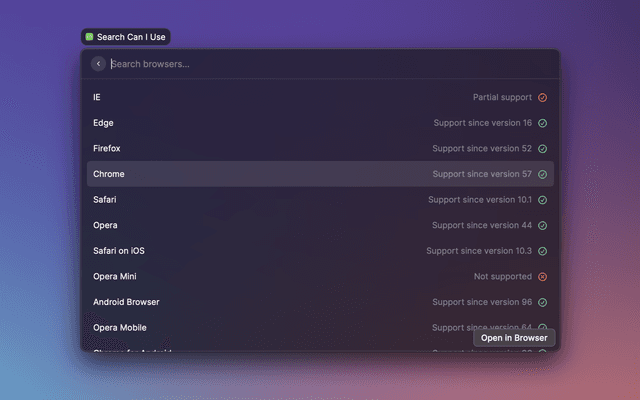The height and width of the screenshot is (400, 640).
Task: Click the Edge supported checkmark icon
Action: click(x=542, y=123)
